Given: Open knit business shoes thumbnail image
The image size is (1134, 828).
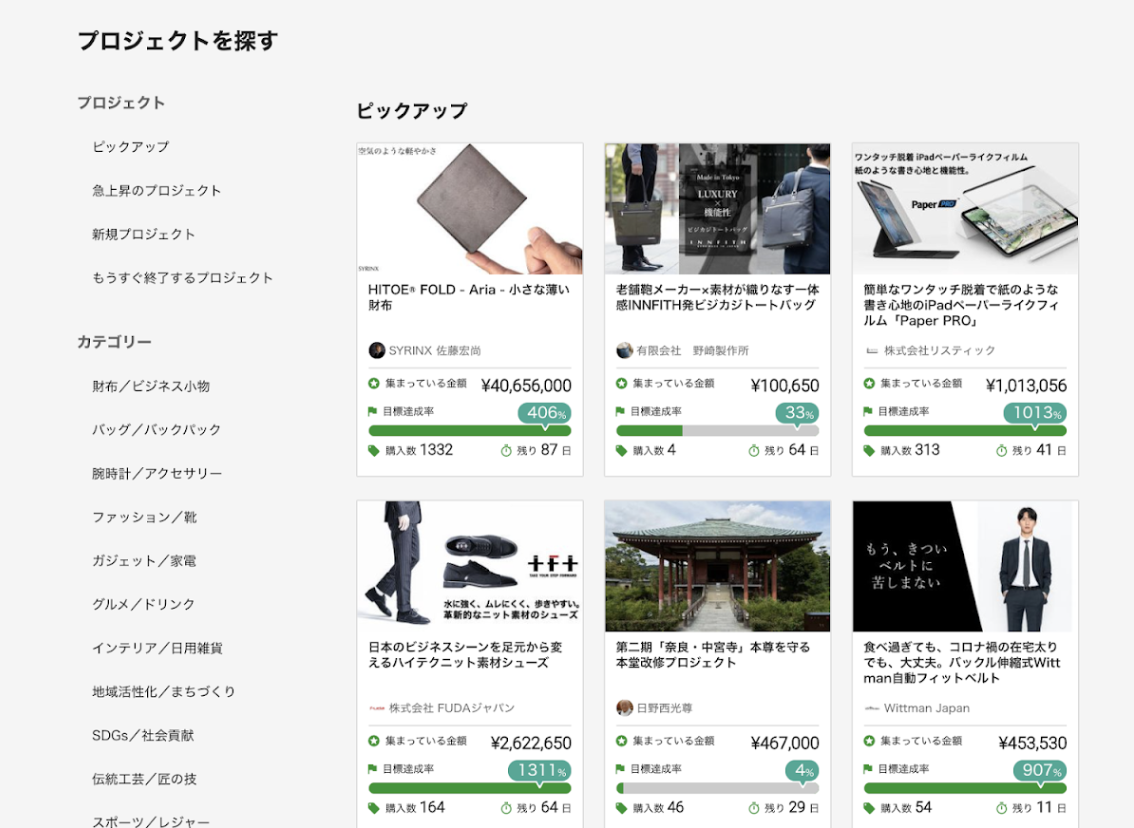Looking at the screenshot, I should (470, 566).
